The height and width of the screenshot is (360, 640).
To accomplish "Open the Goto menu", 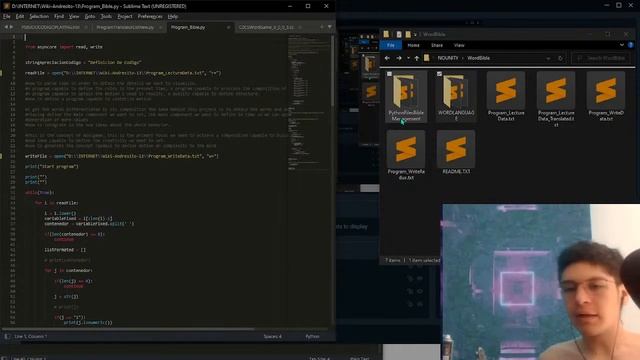I will click(x=90, y=16).
